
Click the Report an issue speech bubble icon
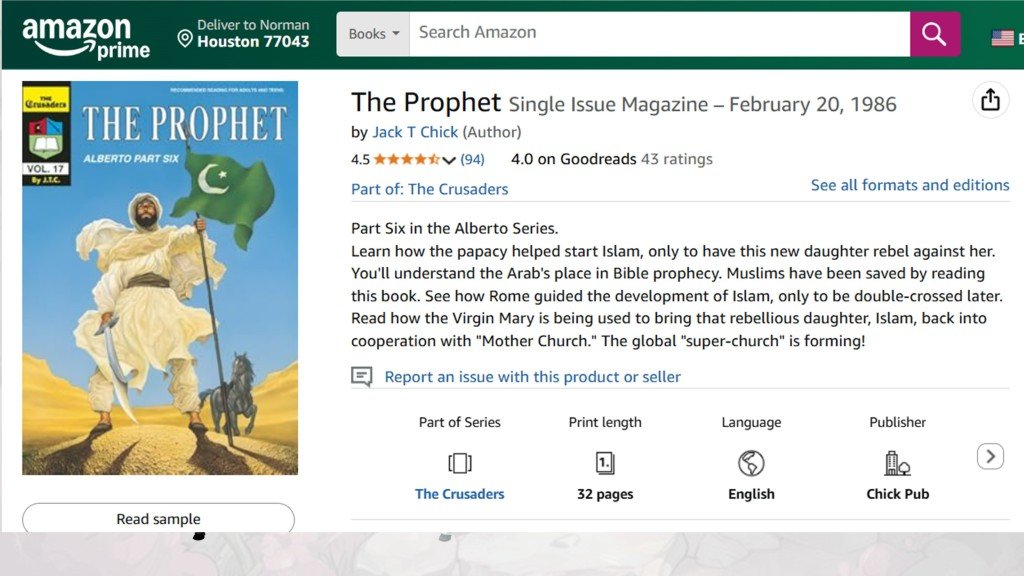coord(361,376)
